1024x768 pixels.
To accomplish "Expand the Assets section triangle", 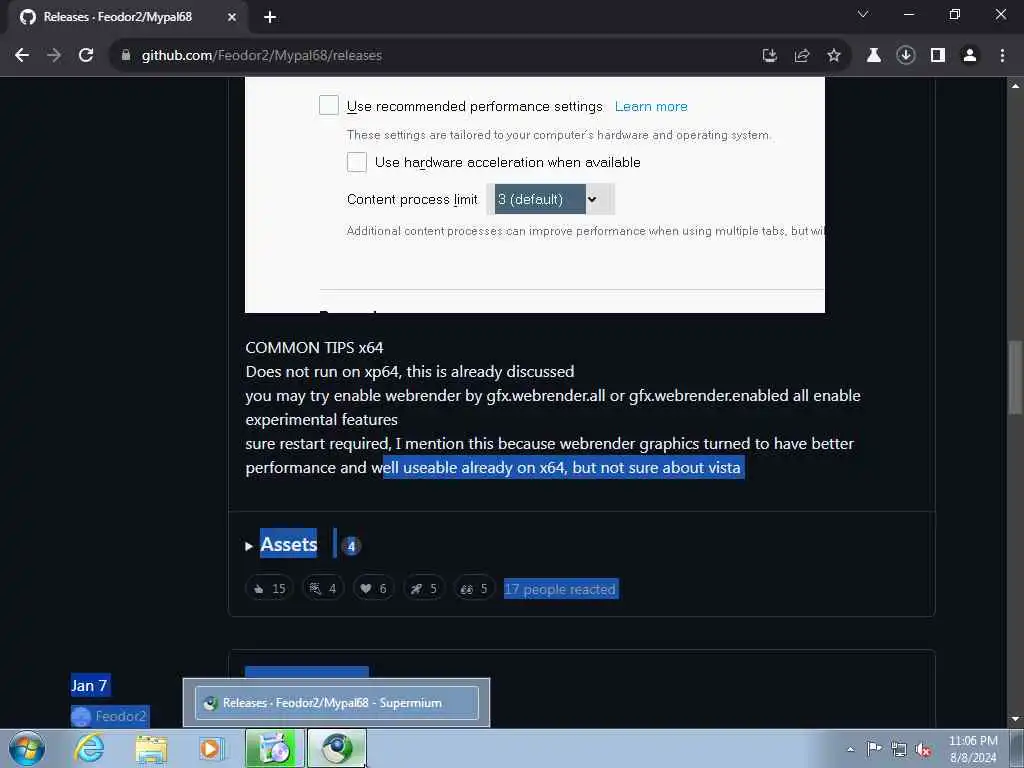I will click(x=249, y=546).
